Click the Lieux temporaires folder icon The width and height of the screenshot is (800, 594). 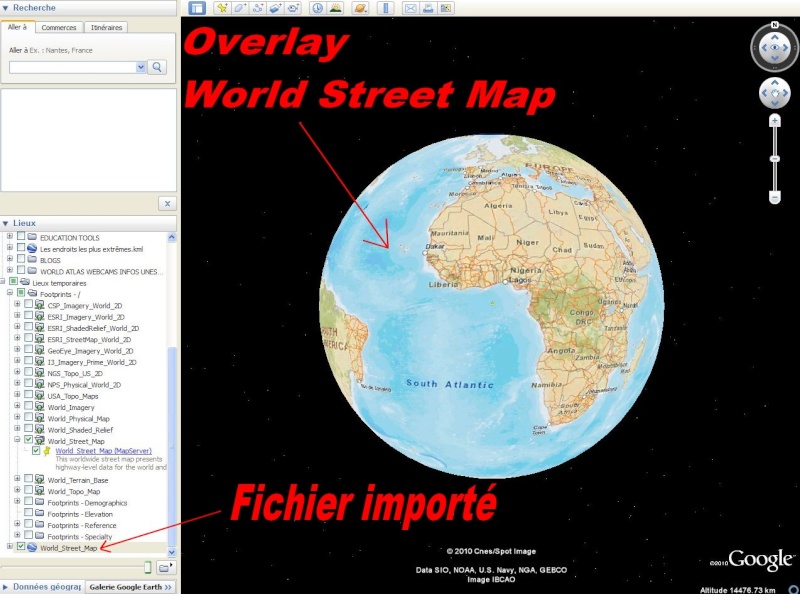24,282
